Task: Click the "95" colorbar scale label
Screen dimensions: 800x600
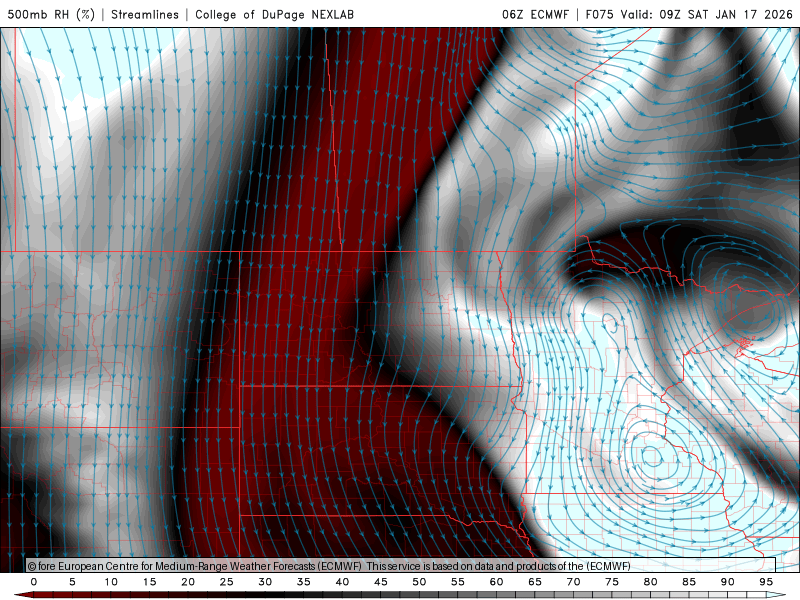Action: click(x=766, y=582)
